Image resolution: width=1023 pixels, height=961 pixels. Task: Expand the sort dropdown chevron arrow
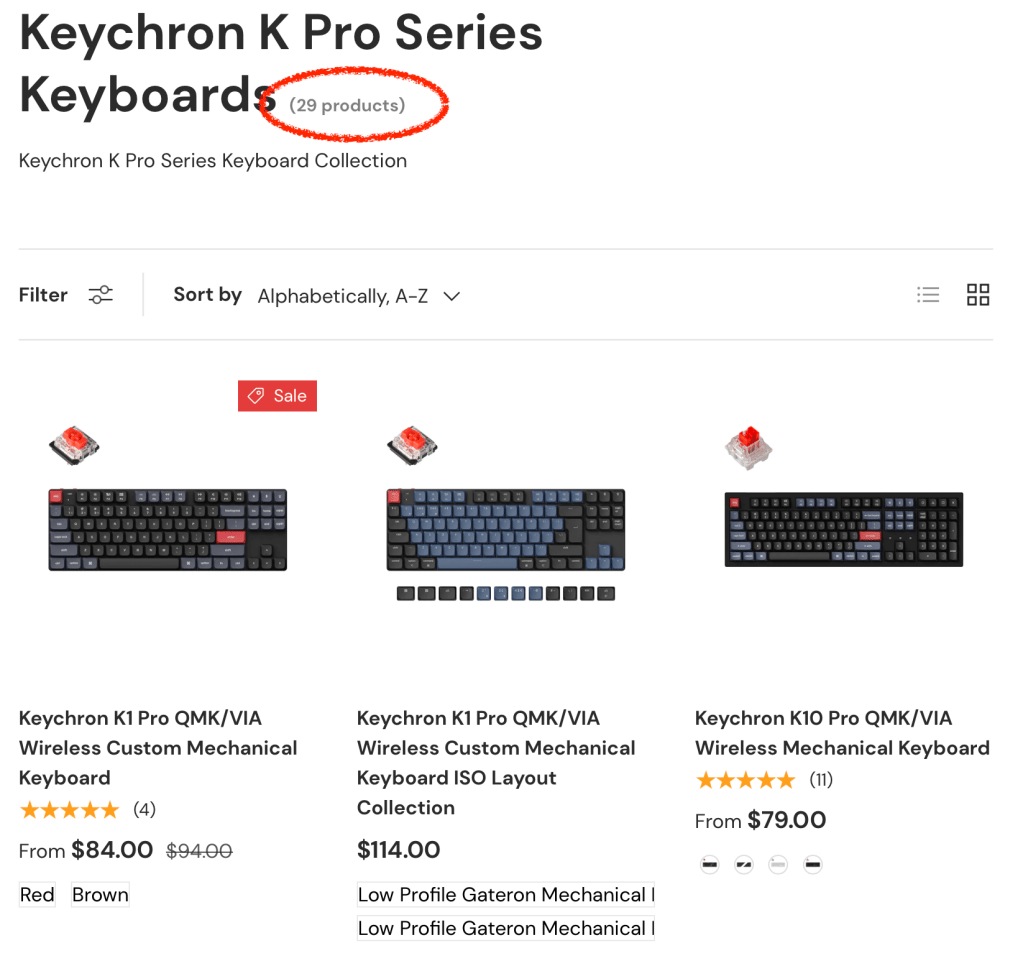(x=452, y=296)
